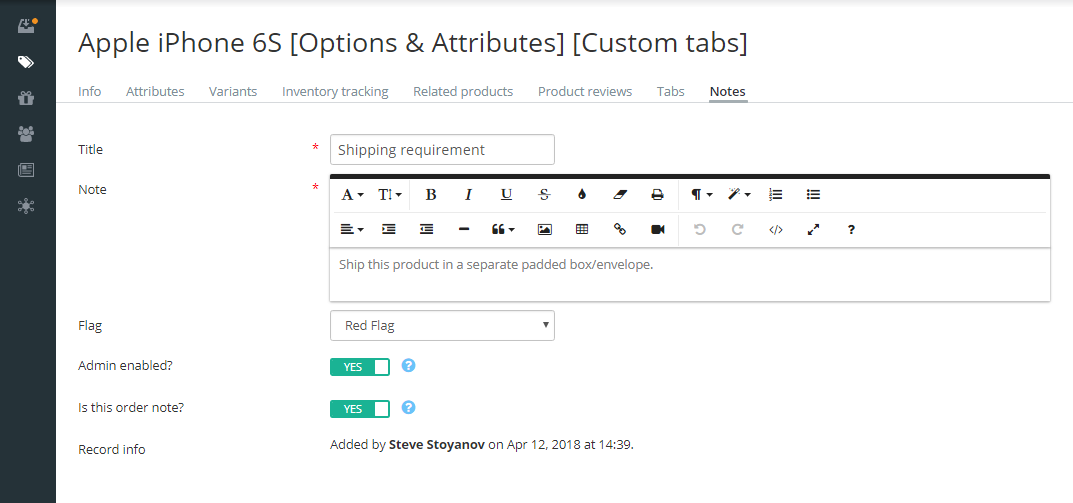
Task: Open editor help question mark
Action: click(851, 230)
